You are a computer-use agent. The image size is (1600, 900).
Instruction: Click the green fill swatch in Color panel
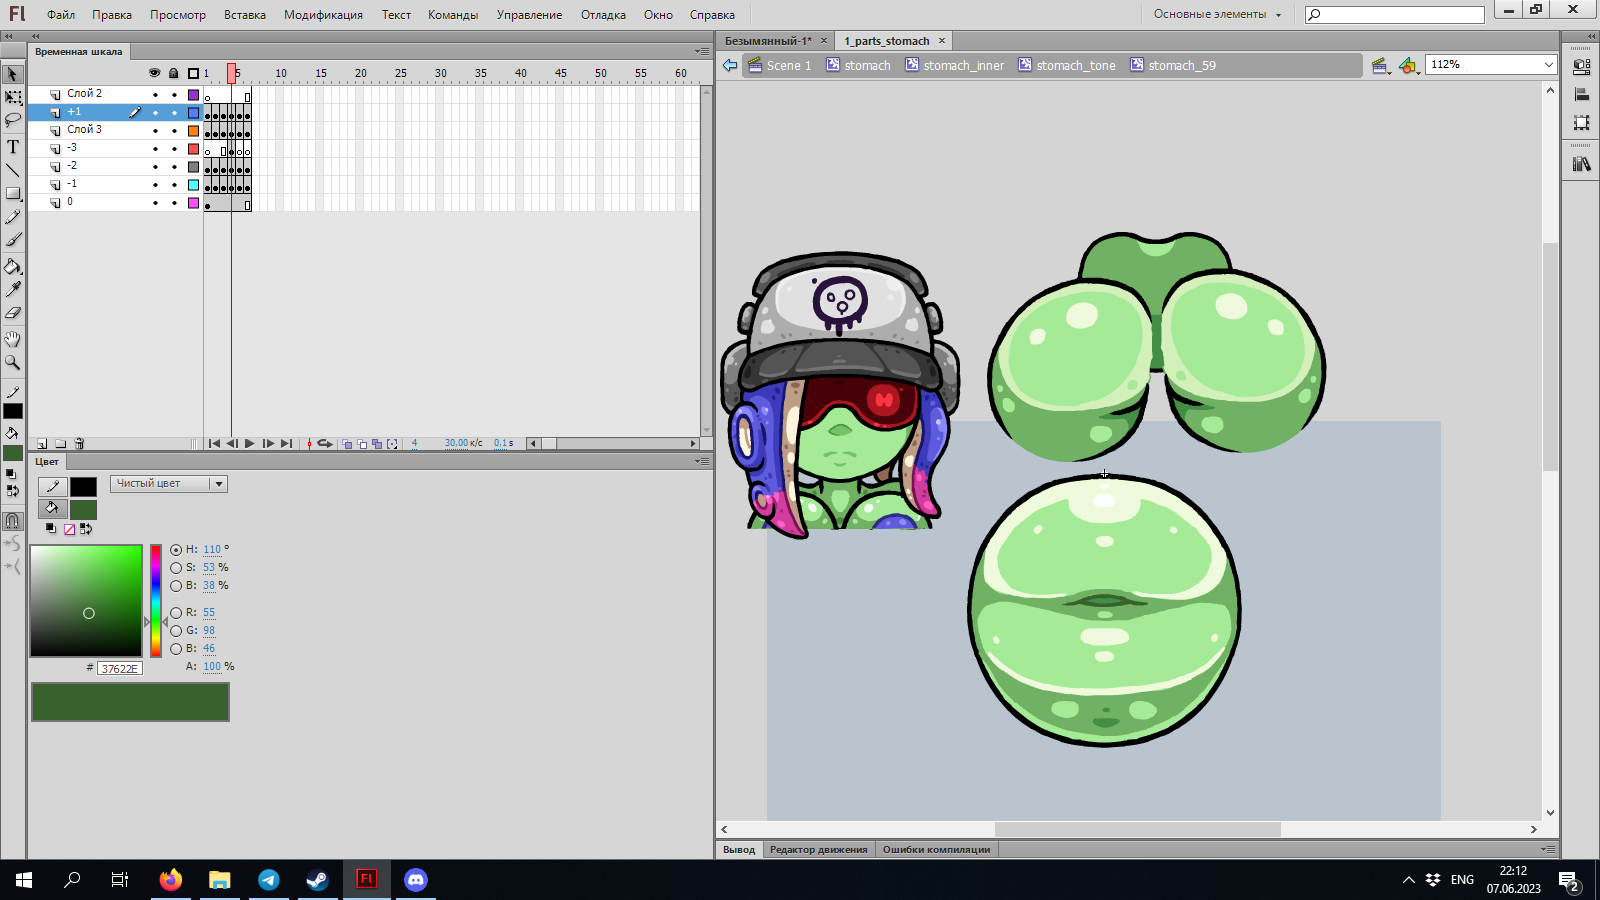click(x=83, y=510)
